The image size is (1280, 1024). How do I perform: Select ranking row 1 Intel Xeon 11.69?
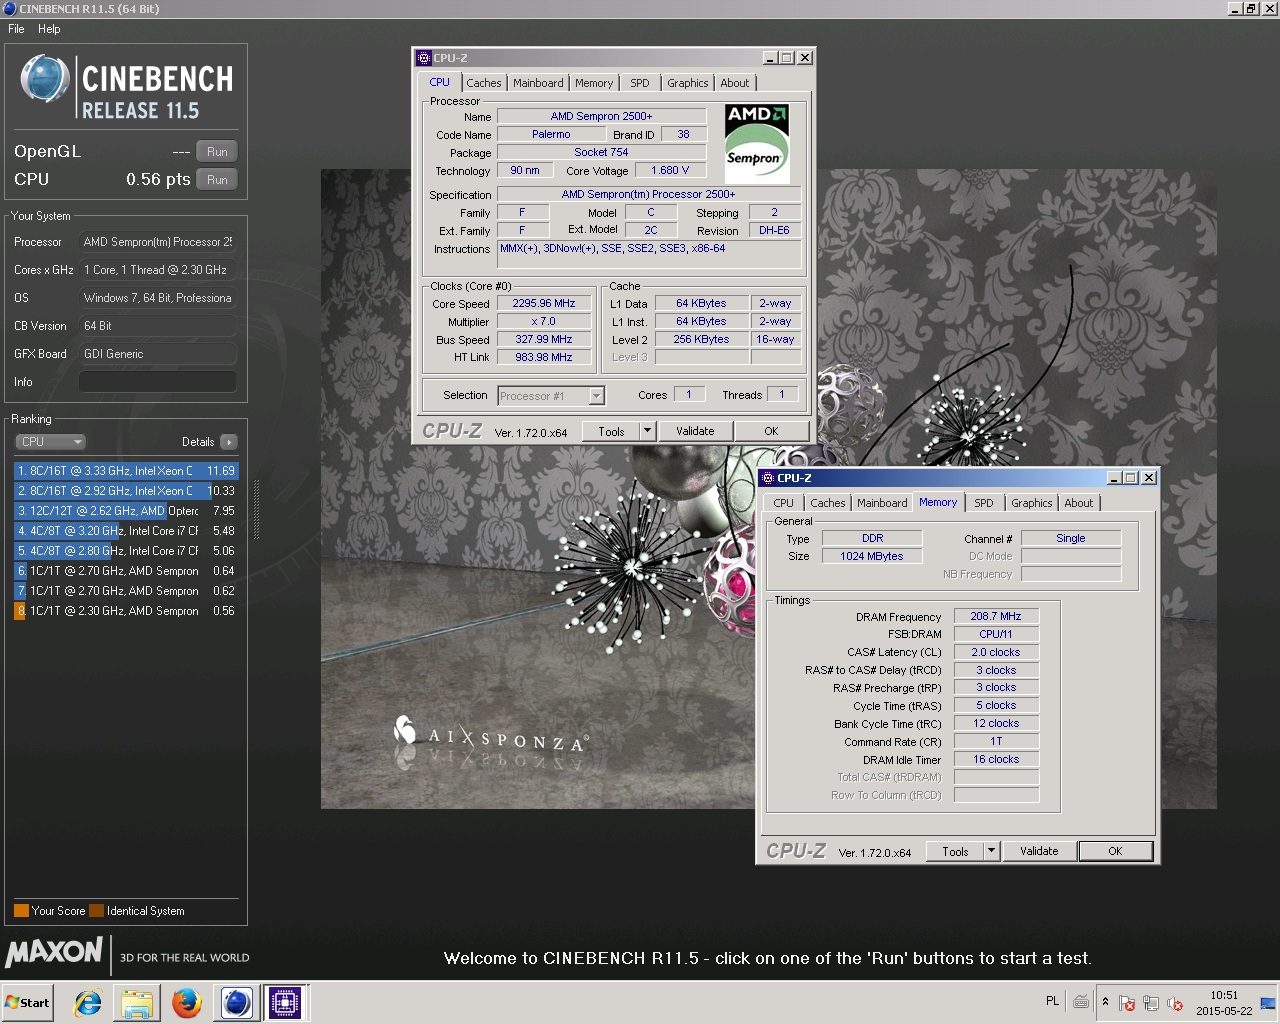(126, 471)
